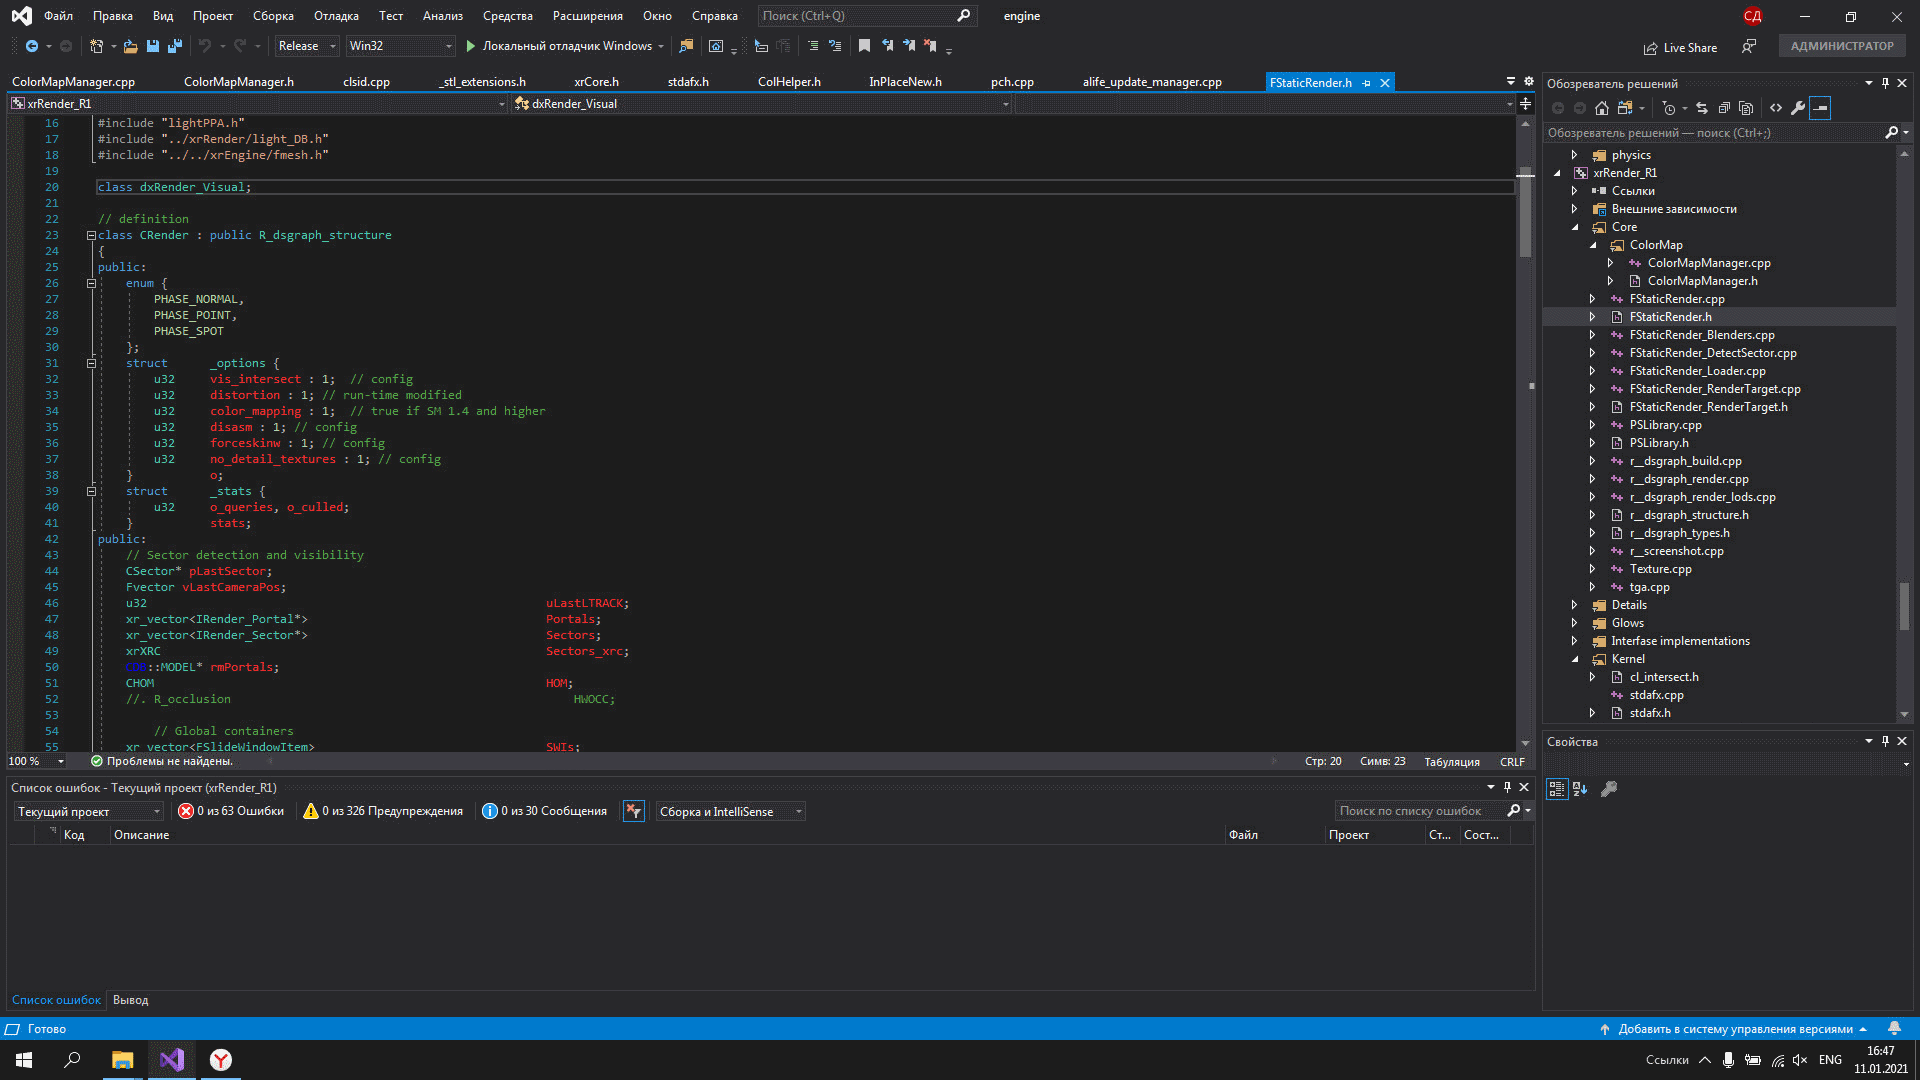The image size is (1920, 1080).
Task: Toggle the Errors filter button
Action: [x=231, y=811]
